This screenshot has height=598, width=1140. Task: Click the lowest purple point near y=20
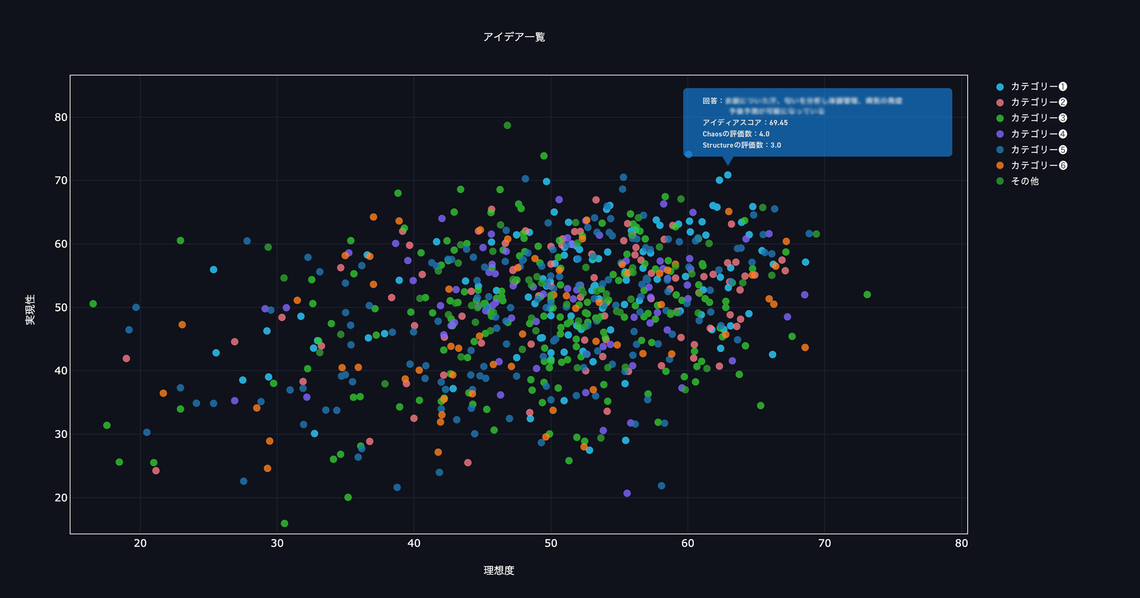pos(627,493)
